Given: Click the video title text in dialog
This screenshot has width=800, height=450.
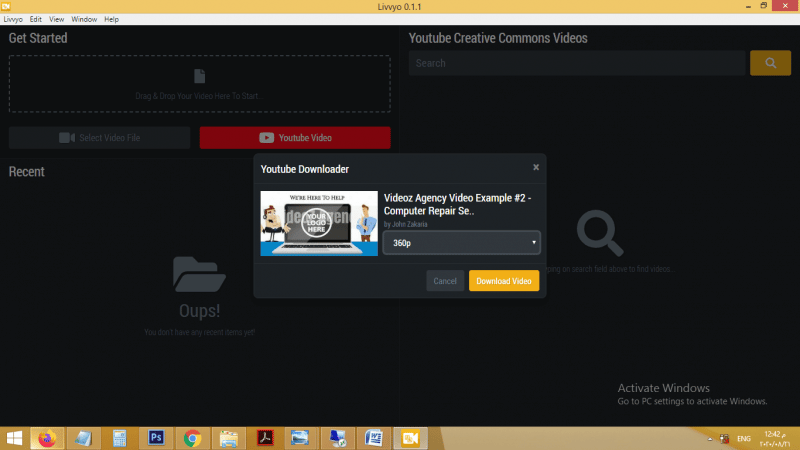Looking at the screenshot, I should pyautogui.click(x=457, y=204).
